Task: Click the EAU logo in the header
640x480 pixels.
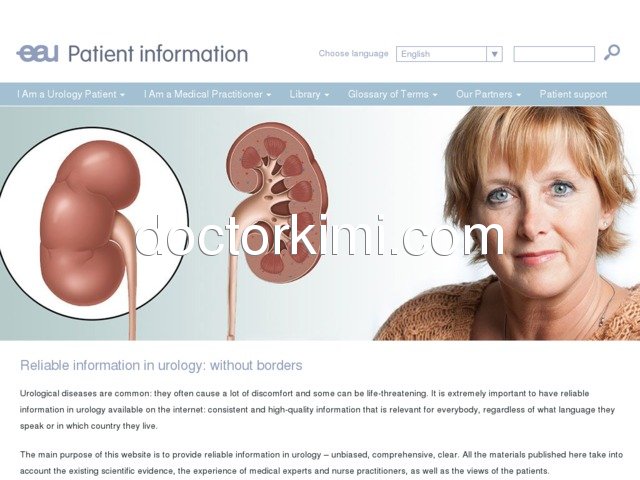Action: 38,53
